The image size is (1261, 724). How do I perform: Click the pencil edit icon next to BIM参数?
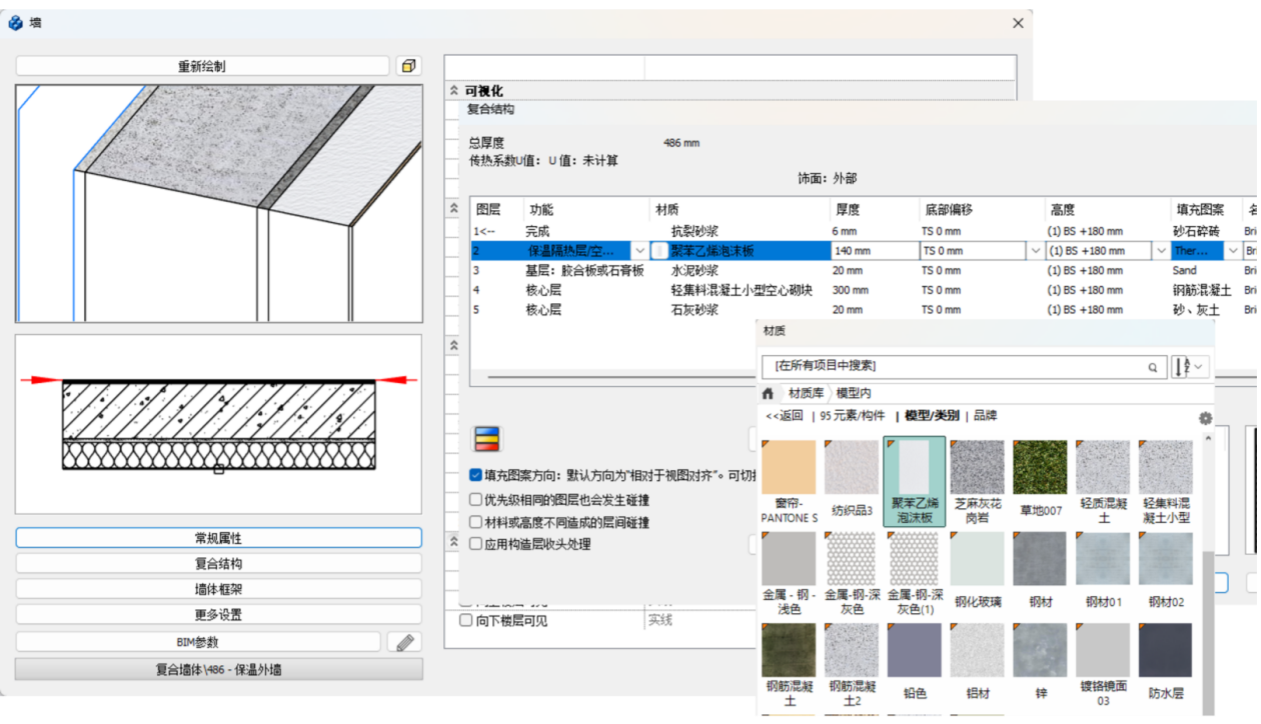tap(405, 642)
